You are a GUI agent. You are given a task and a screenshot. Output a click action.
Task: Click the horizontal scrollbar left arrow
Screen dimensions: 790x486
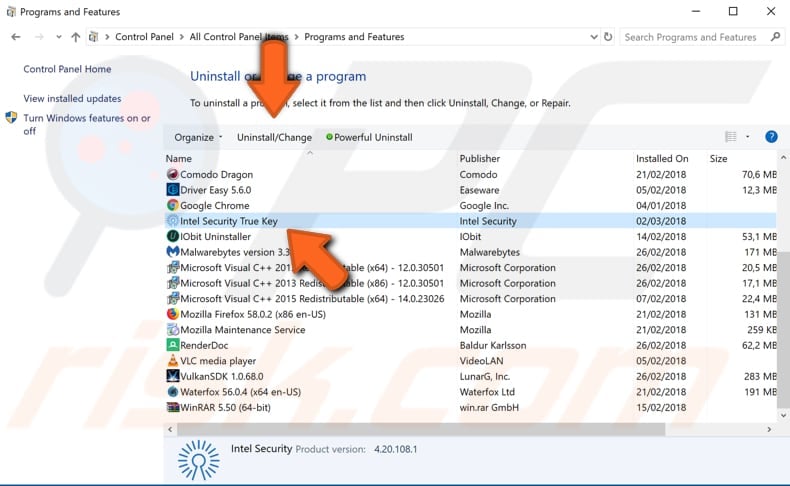(x=170, y=429)
